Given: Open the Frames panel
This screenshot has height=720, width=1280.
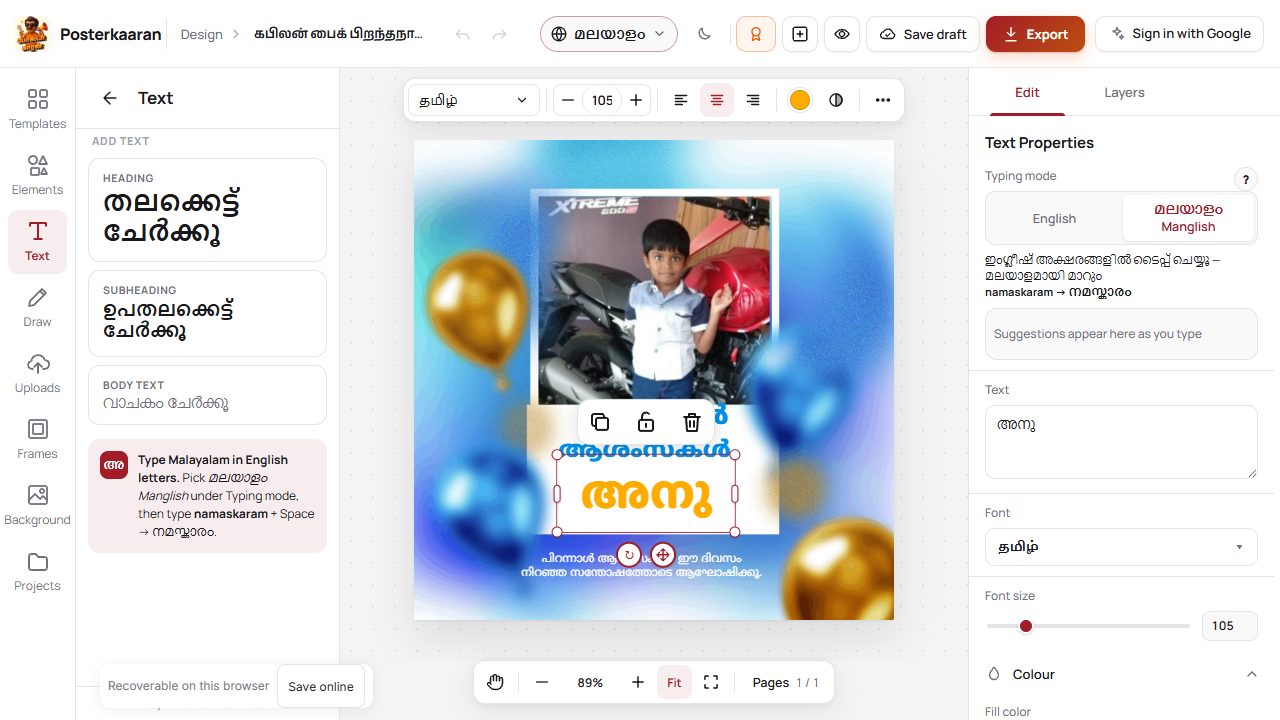Looking at the screenshot, I should [x=37, y=440].
